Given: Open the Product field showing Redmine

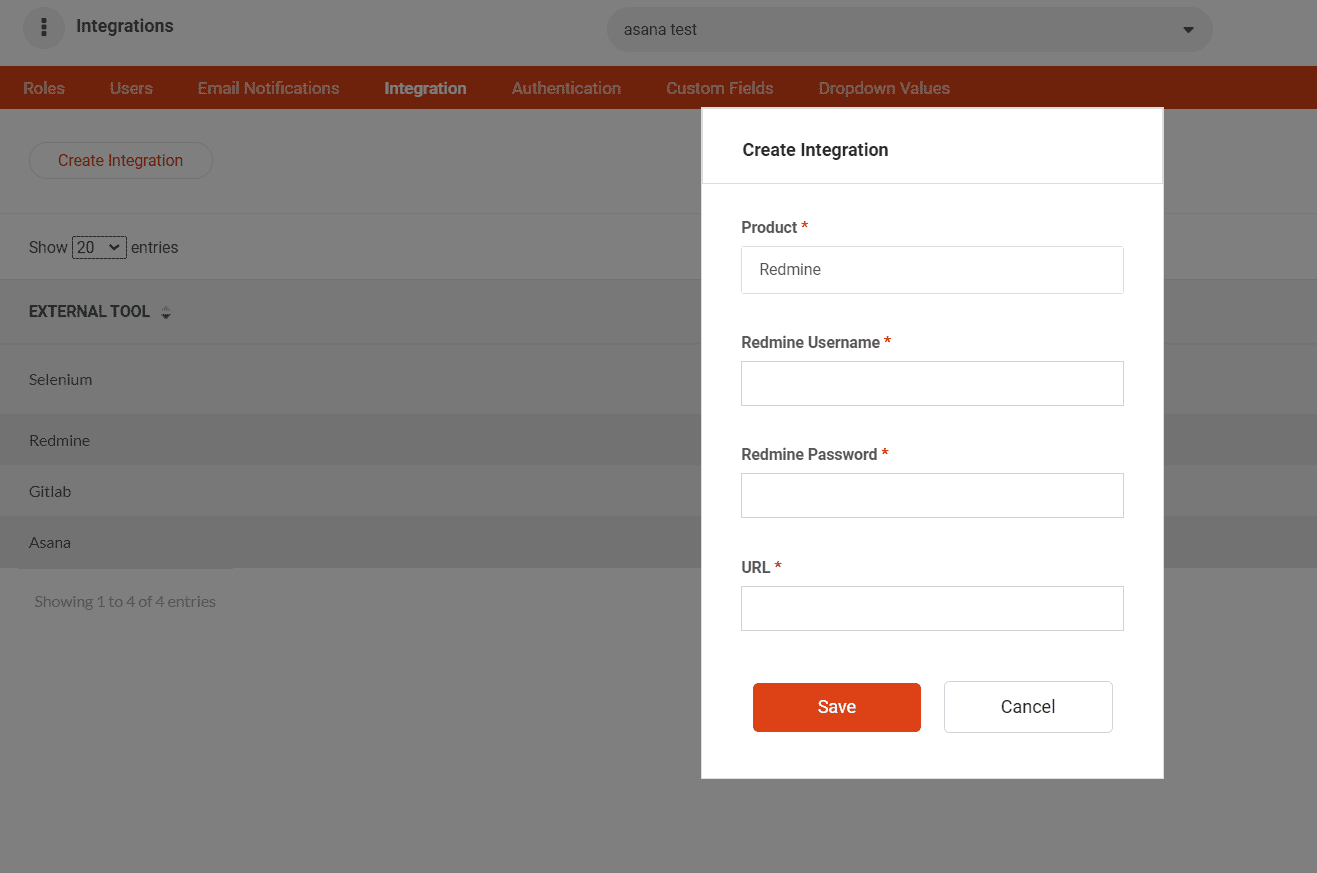Looking at the screenshot, I should point(932,270).
